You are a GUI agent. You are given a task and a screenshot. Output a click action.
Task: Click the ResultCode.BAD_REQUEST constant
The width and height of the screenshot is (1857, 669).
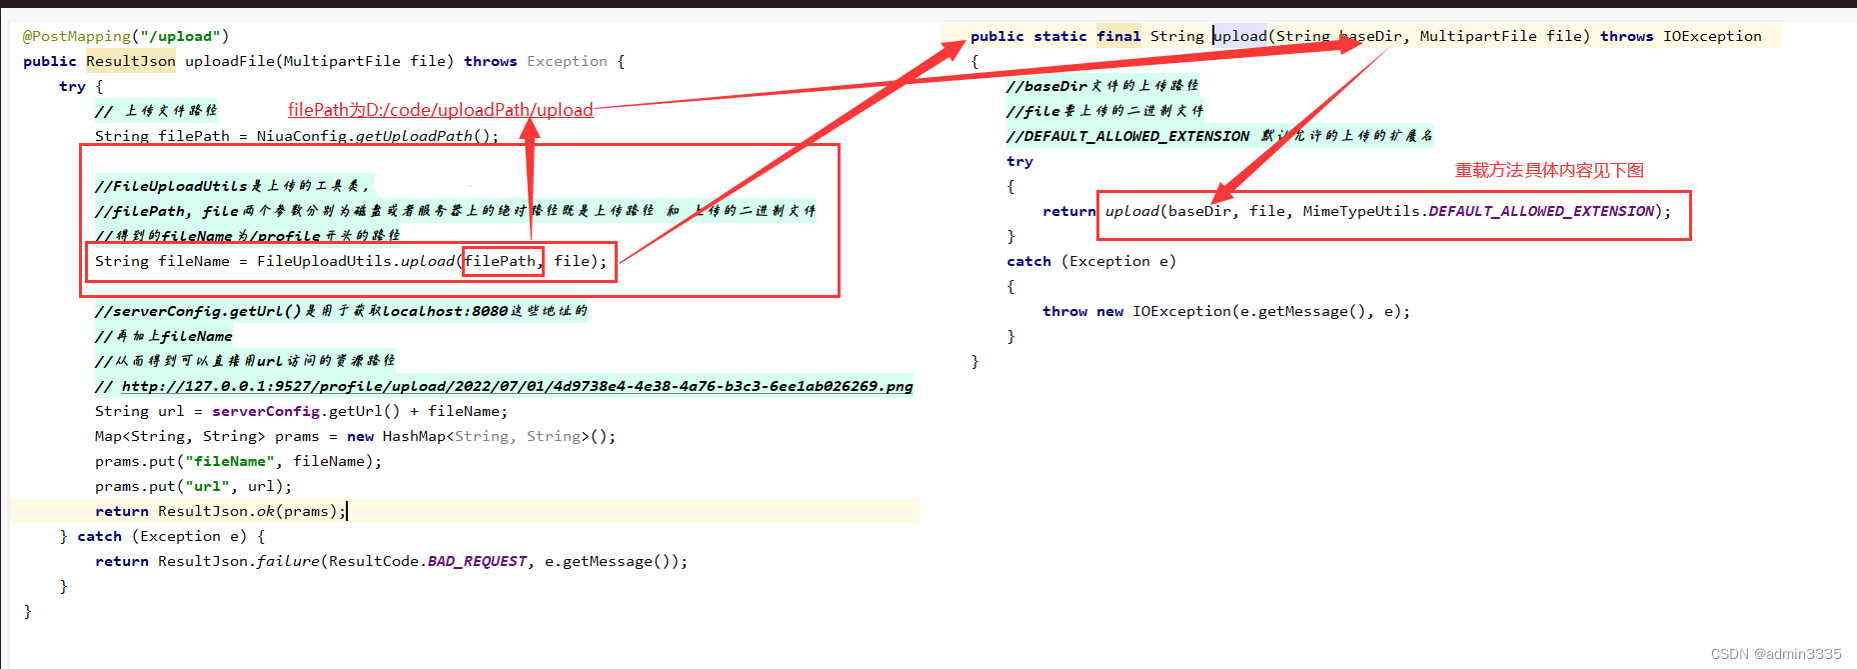pyautogui.click(x=427, y=561)
